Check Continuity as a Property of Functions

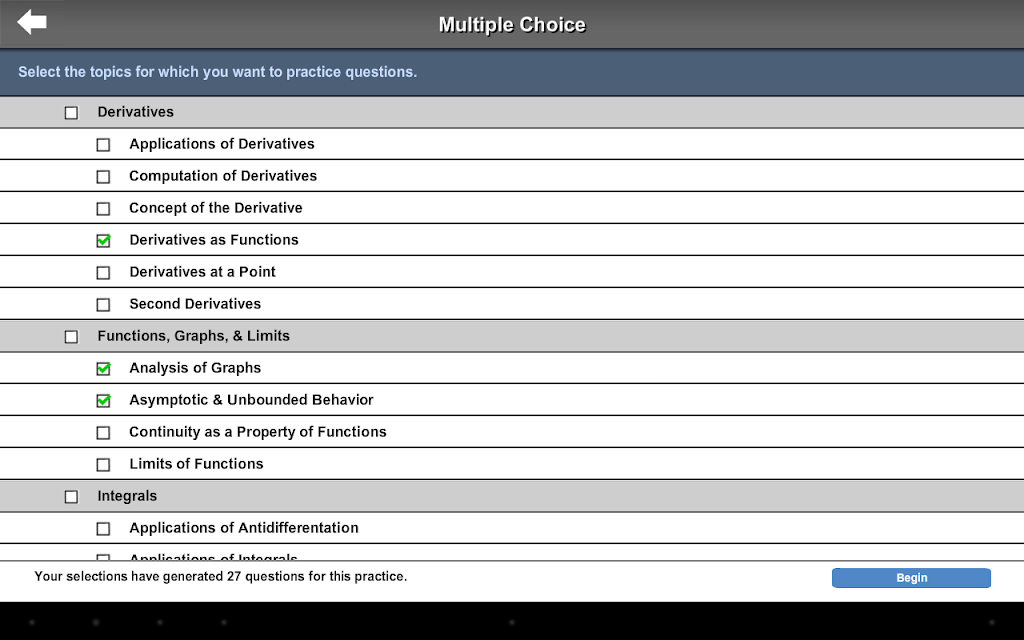click(x=103, y=433)
